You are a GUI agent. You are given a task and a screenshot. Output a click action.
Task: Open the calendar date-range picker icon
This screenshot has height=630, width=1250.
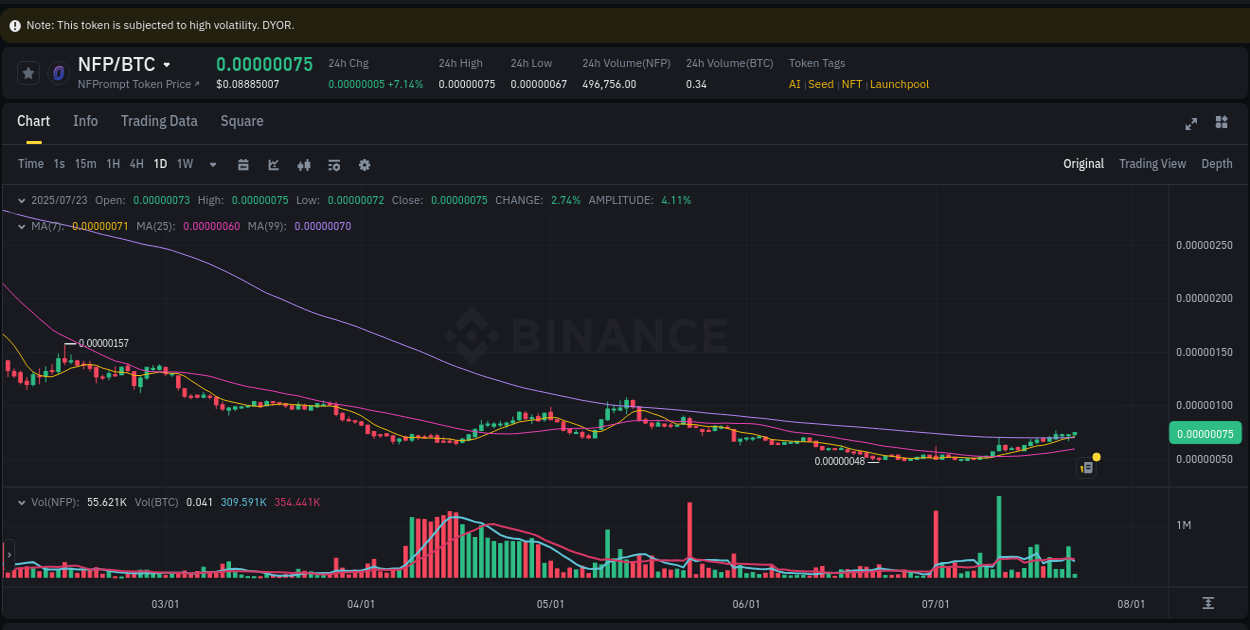(x=243, y=164)
